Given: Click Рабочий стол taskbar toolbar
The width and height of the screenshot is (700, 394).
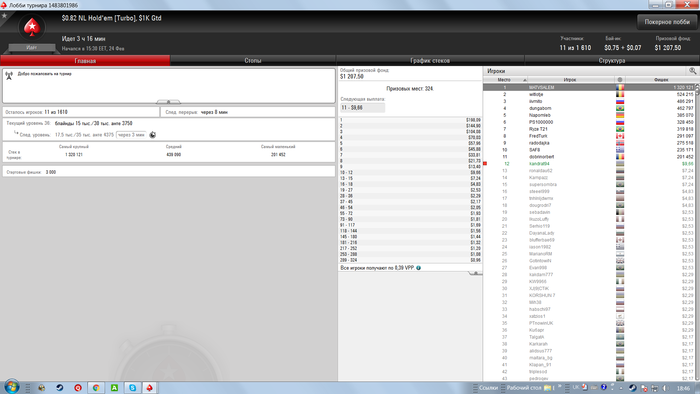Looking at the screenshot, I should point(524,388).
